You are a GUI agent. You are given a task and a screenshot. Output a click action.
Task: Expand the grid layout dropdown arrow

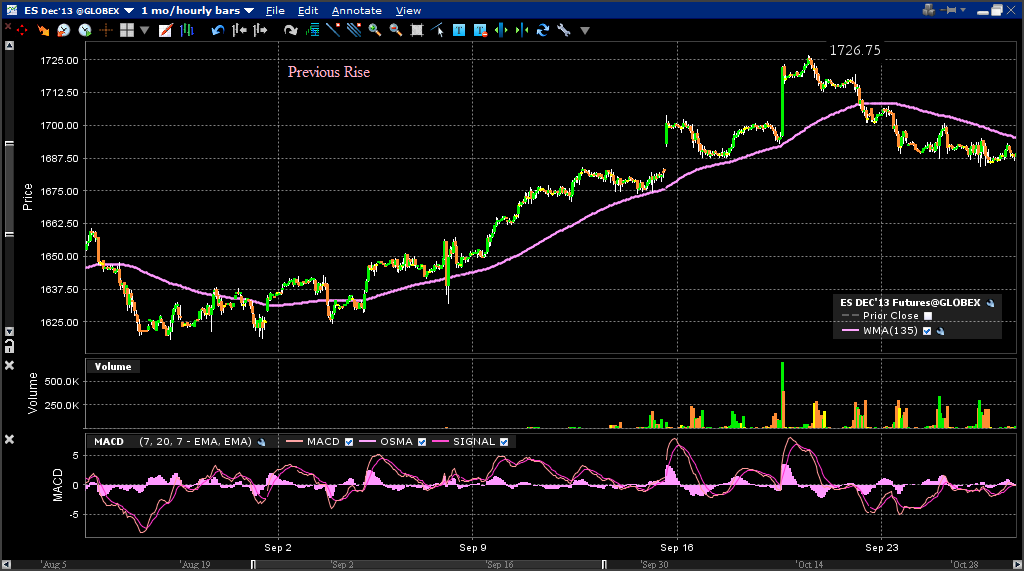click(x=144, y=30)
